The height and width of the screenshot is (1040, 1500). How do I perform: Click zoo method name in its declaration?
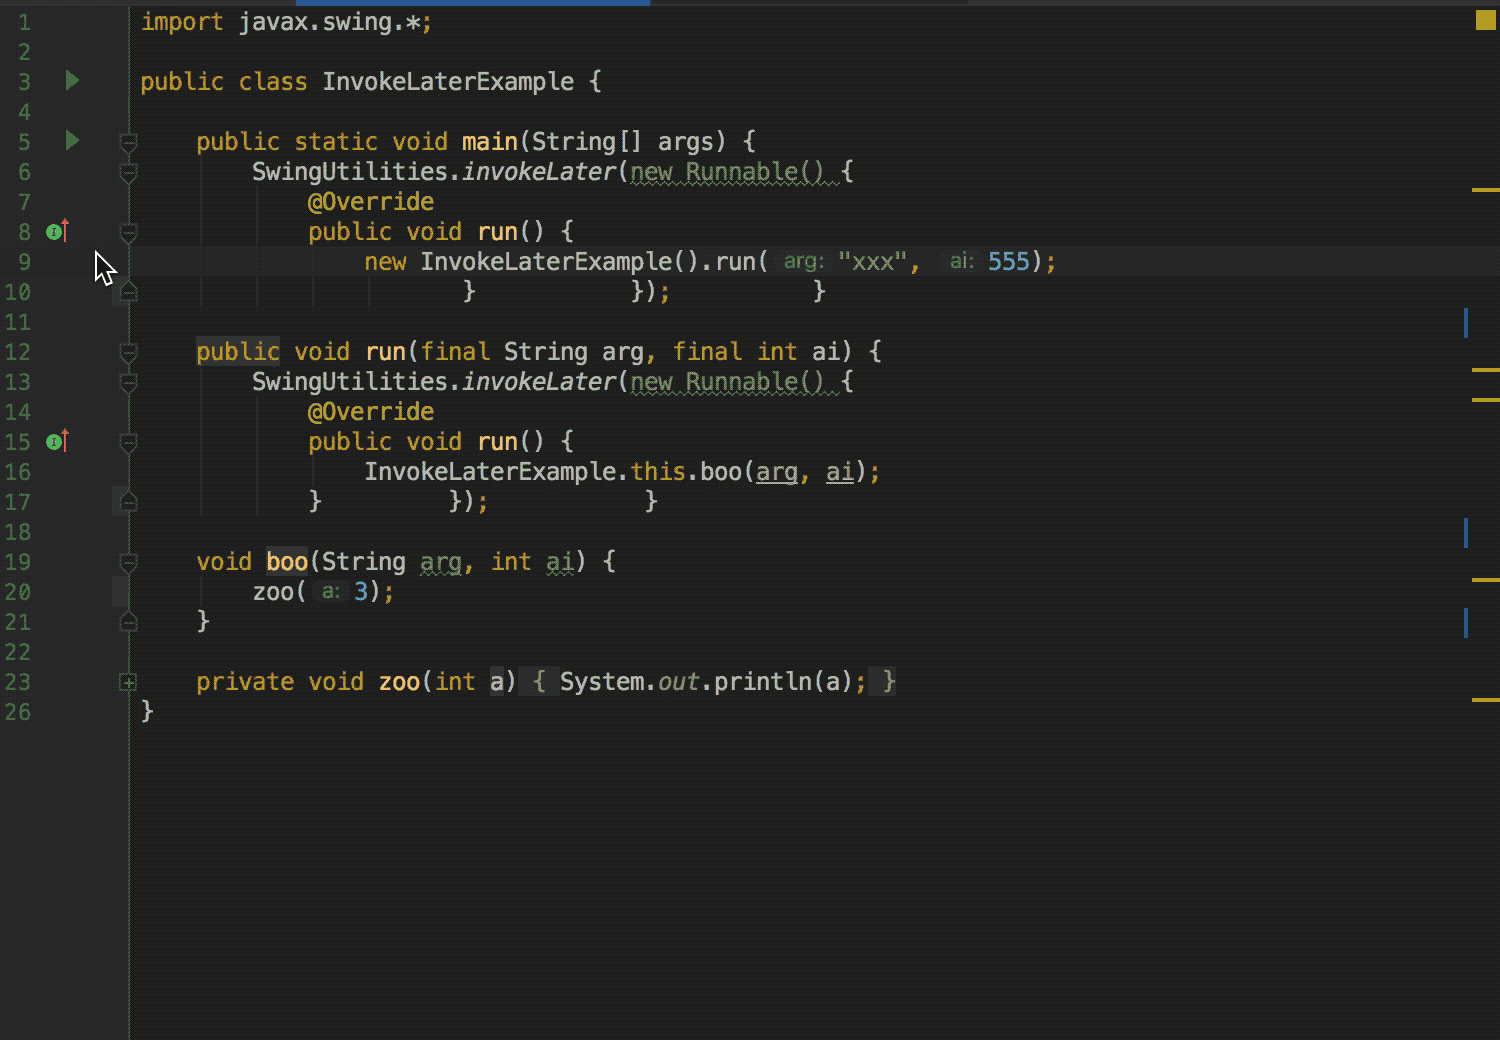[x=399, y=682]
